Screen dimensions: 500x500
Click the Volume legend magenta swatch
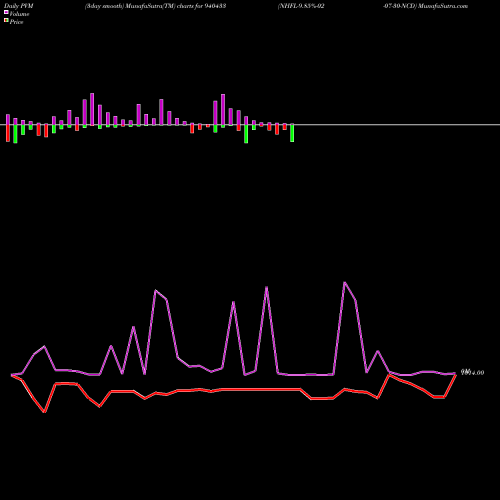(6, 12)
